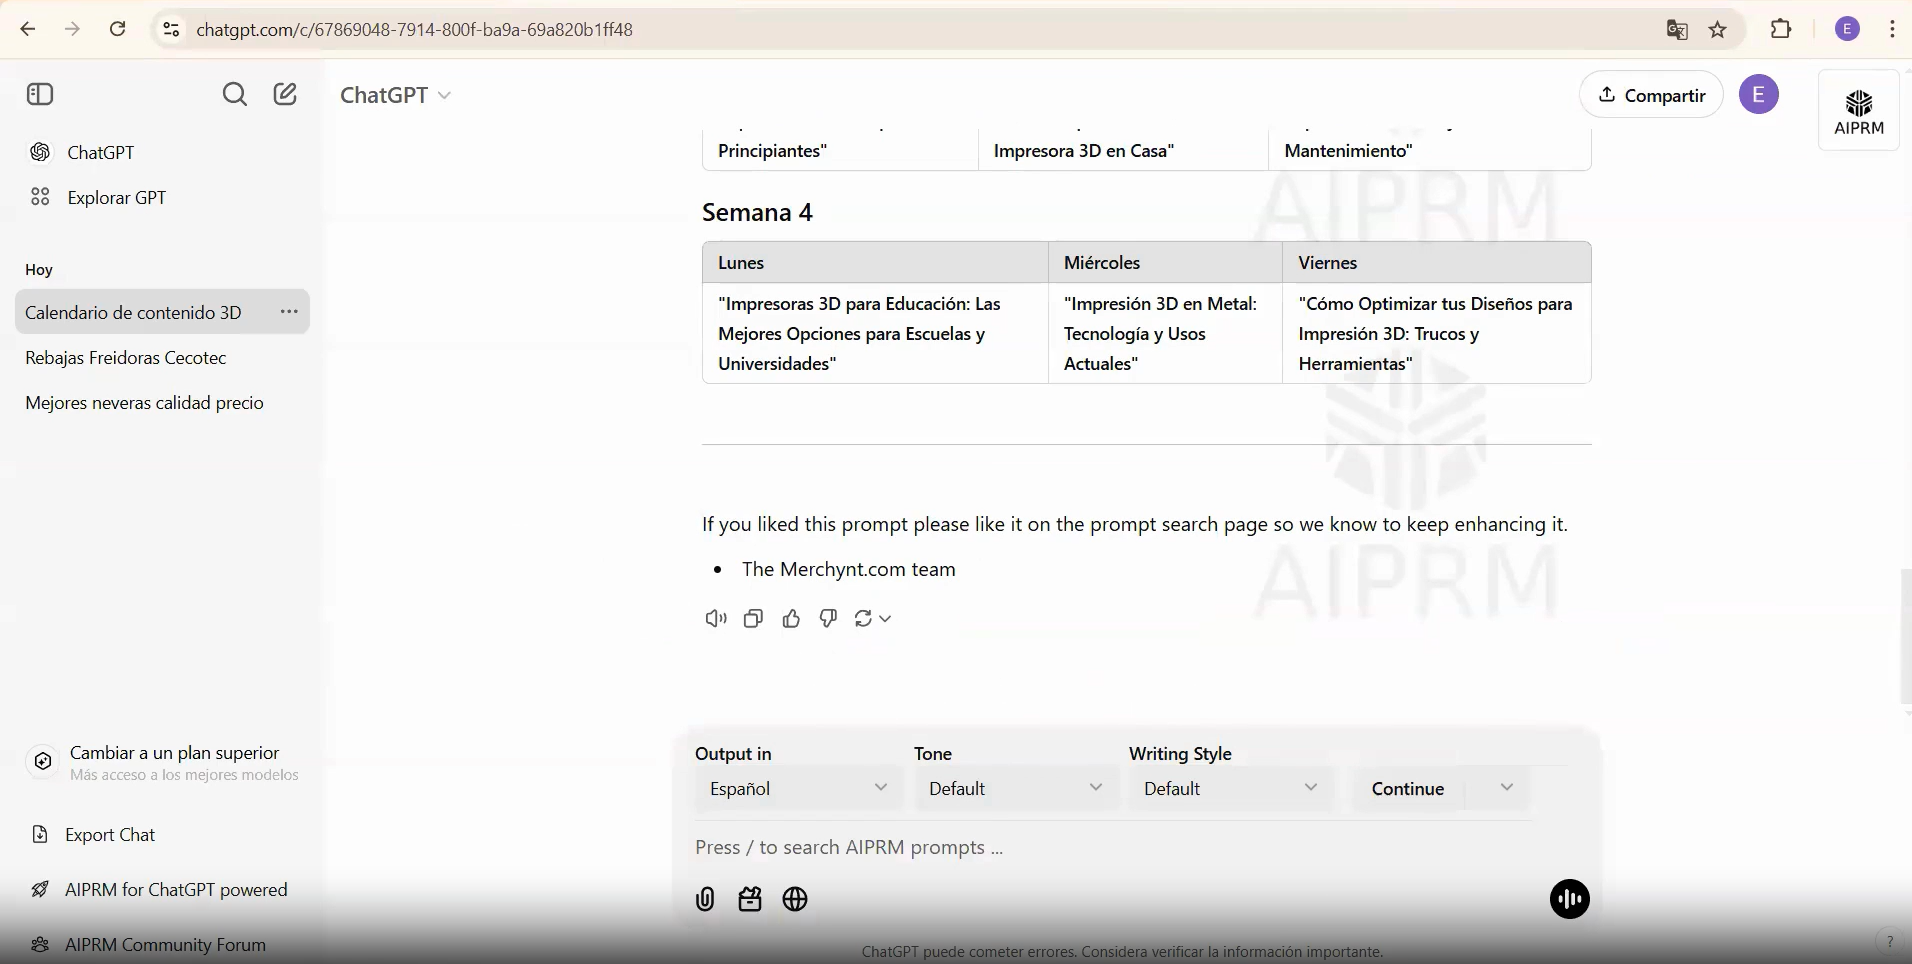Screen dimensions: 1912x964
Task: Go back with the browser back arrow
Action: (28, 29)
